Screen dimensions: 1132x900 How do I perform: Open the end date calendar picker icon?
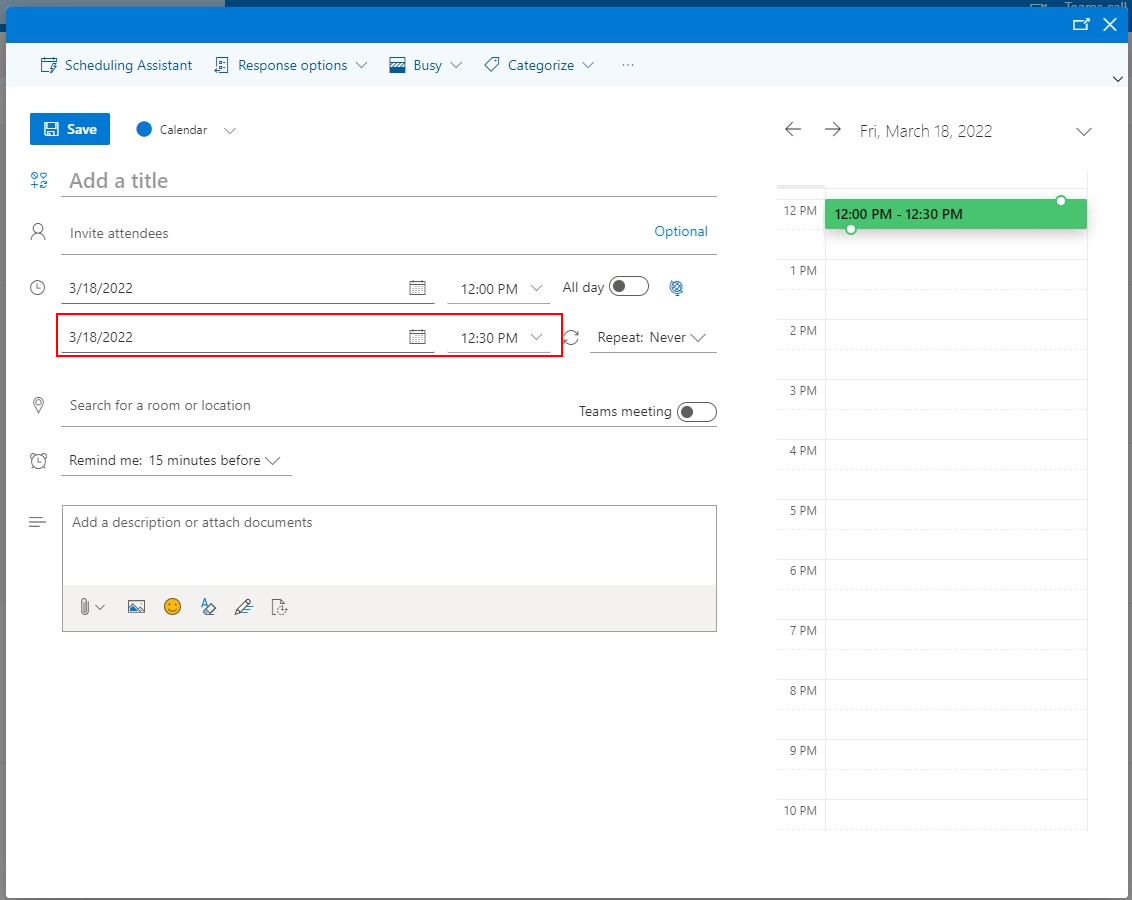(x=417, y=337)
